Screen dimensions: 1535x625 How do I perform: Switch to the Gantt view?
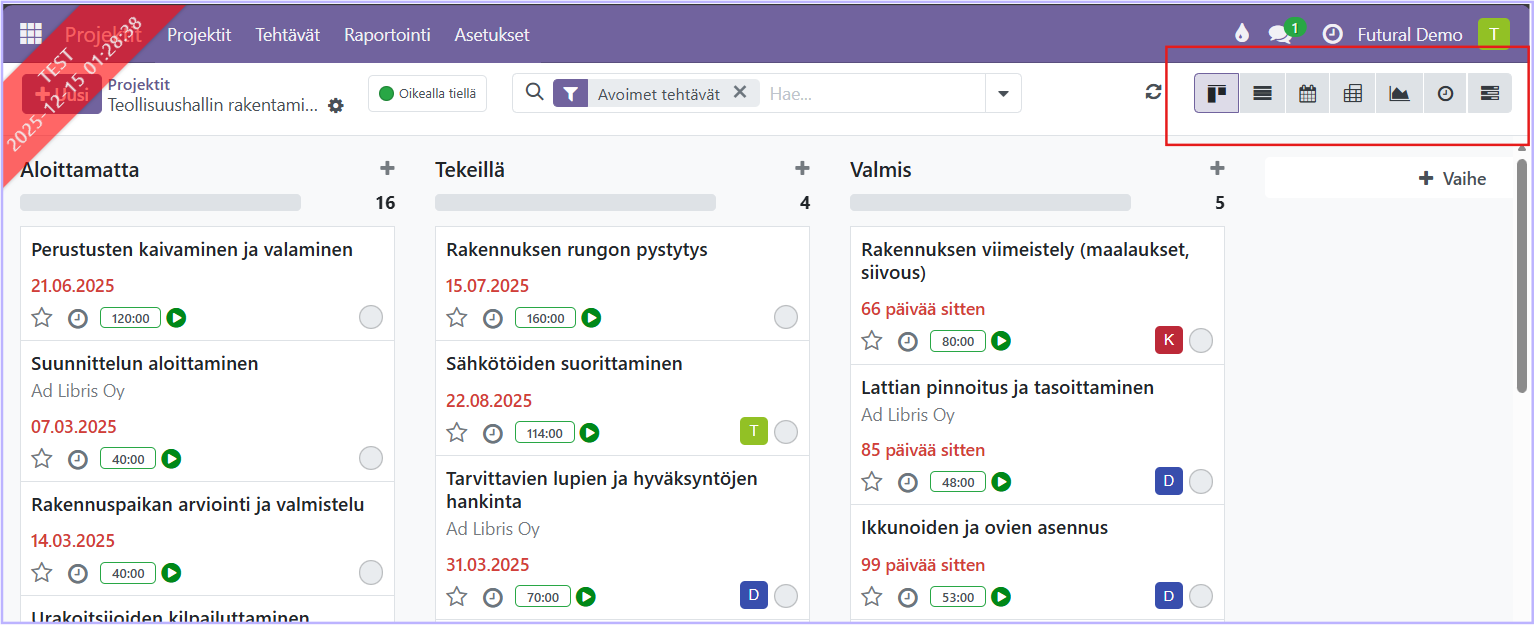1490,94
